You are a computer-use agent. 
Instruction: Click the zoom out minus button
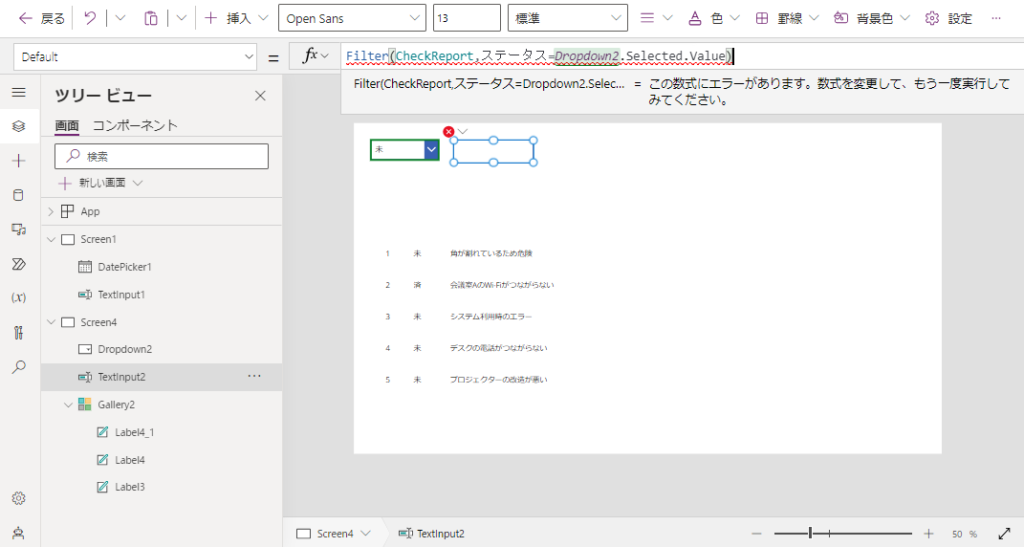click(756, 533)
